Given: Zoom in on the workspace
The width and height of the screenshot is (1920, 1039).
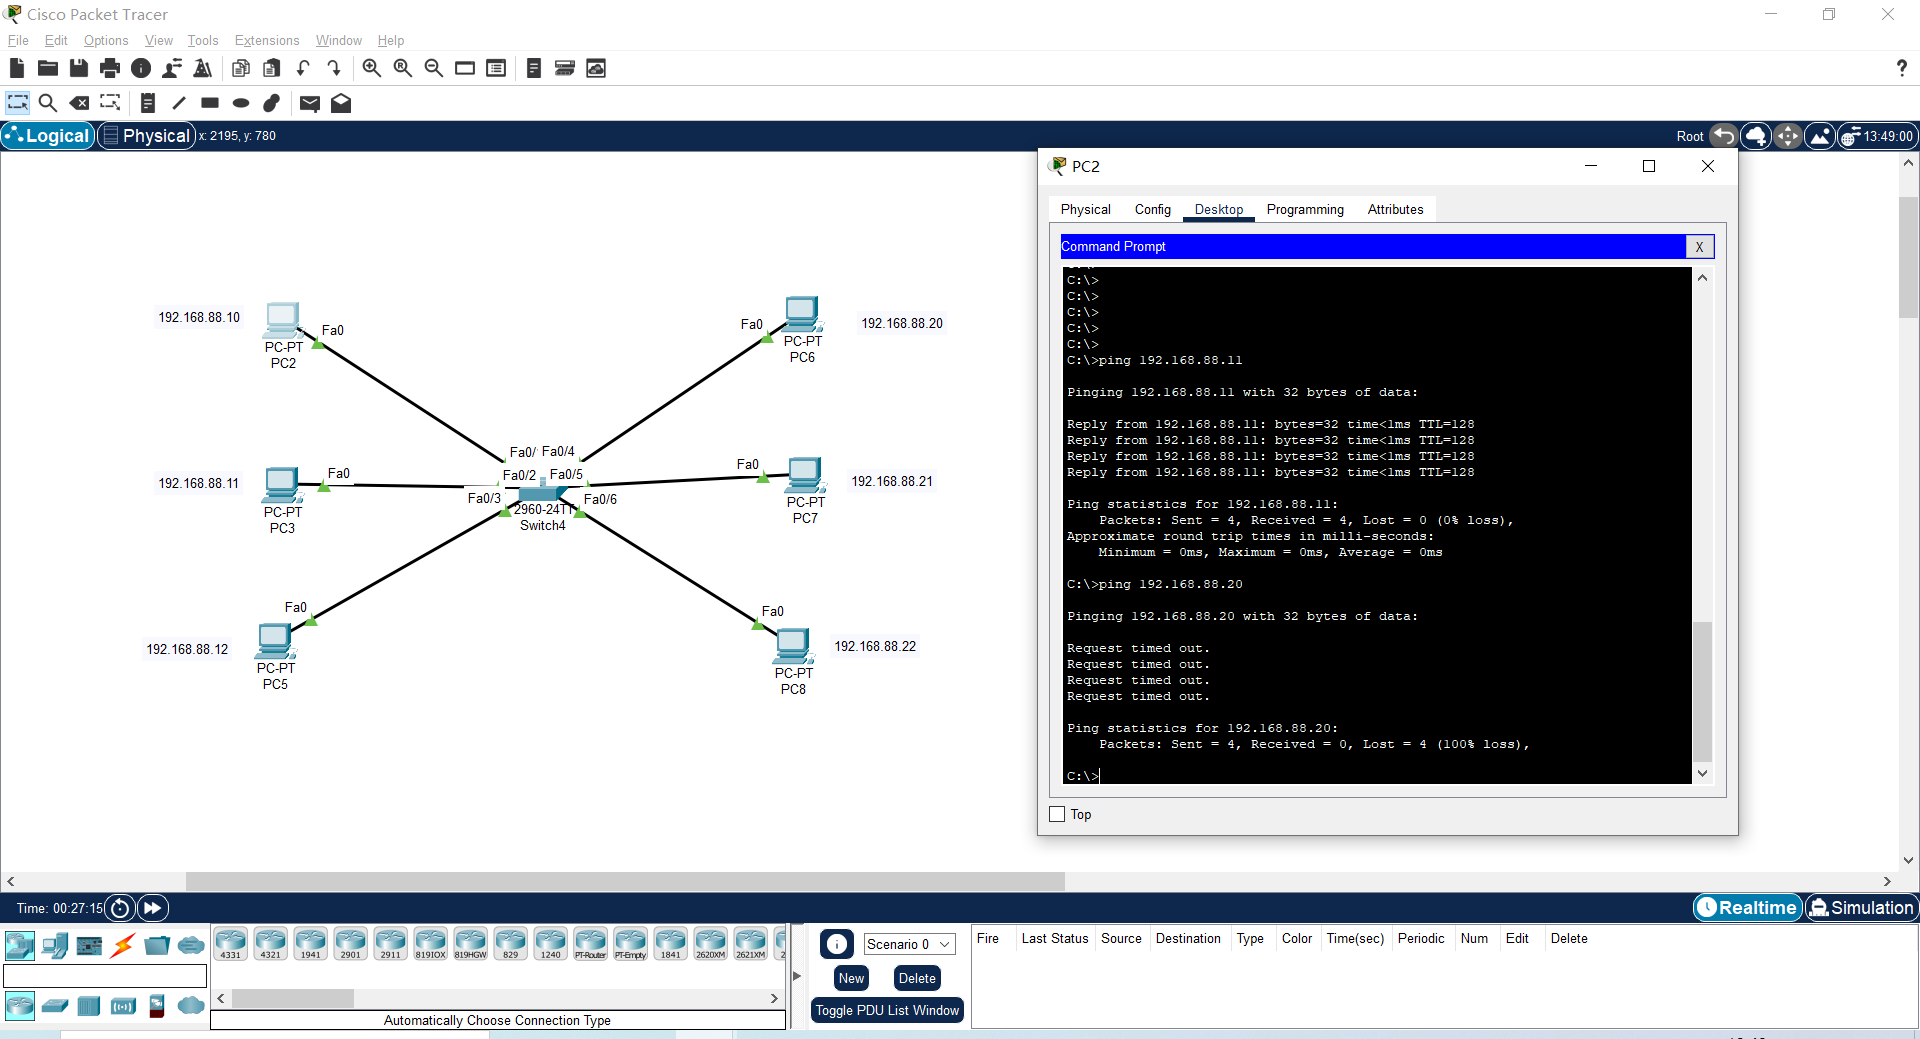Looking at the screenshot, I should tap(371, 68).
